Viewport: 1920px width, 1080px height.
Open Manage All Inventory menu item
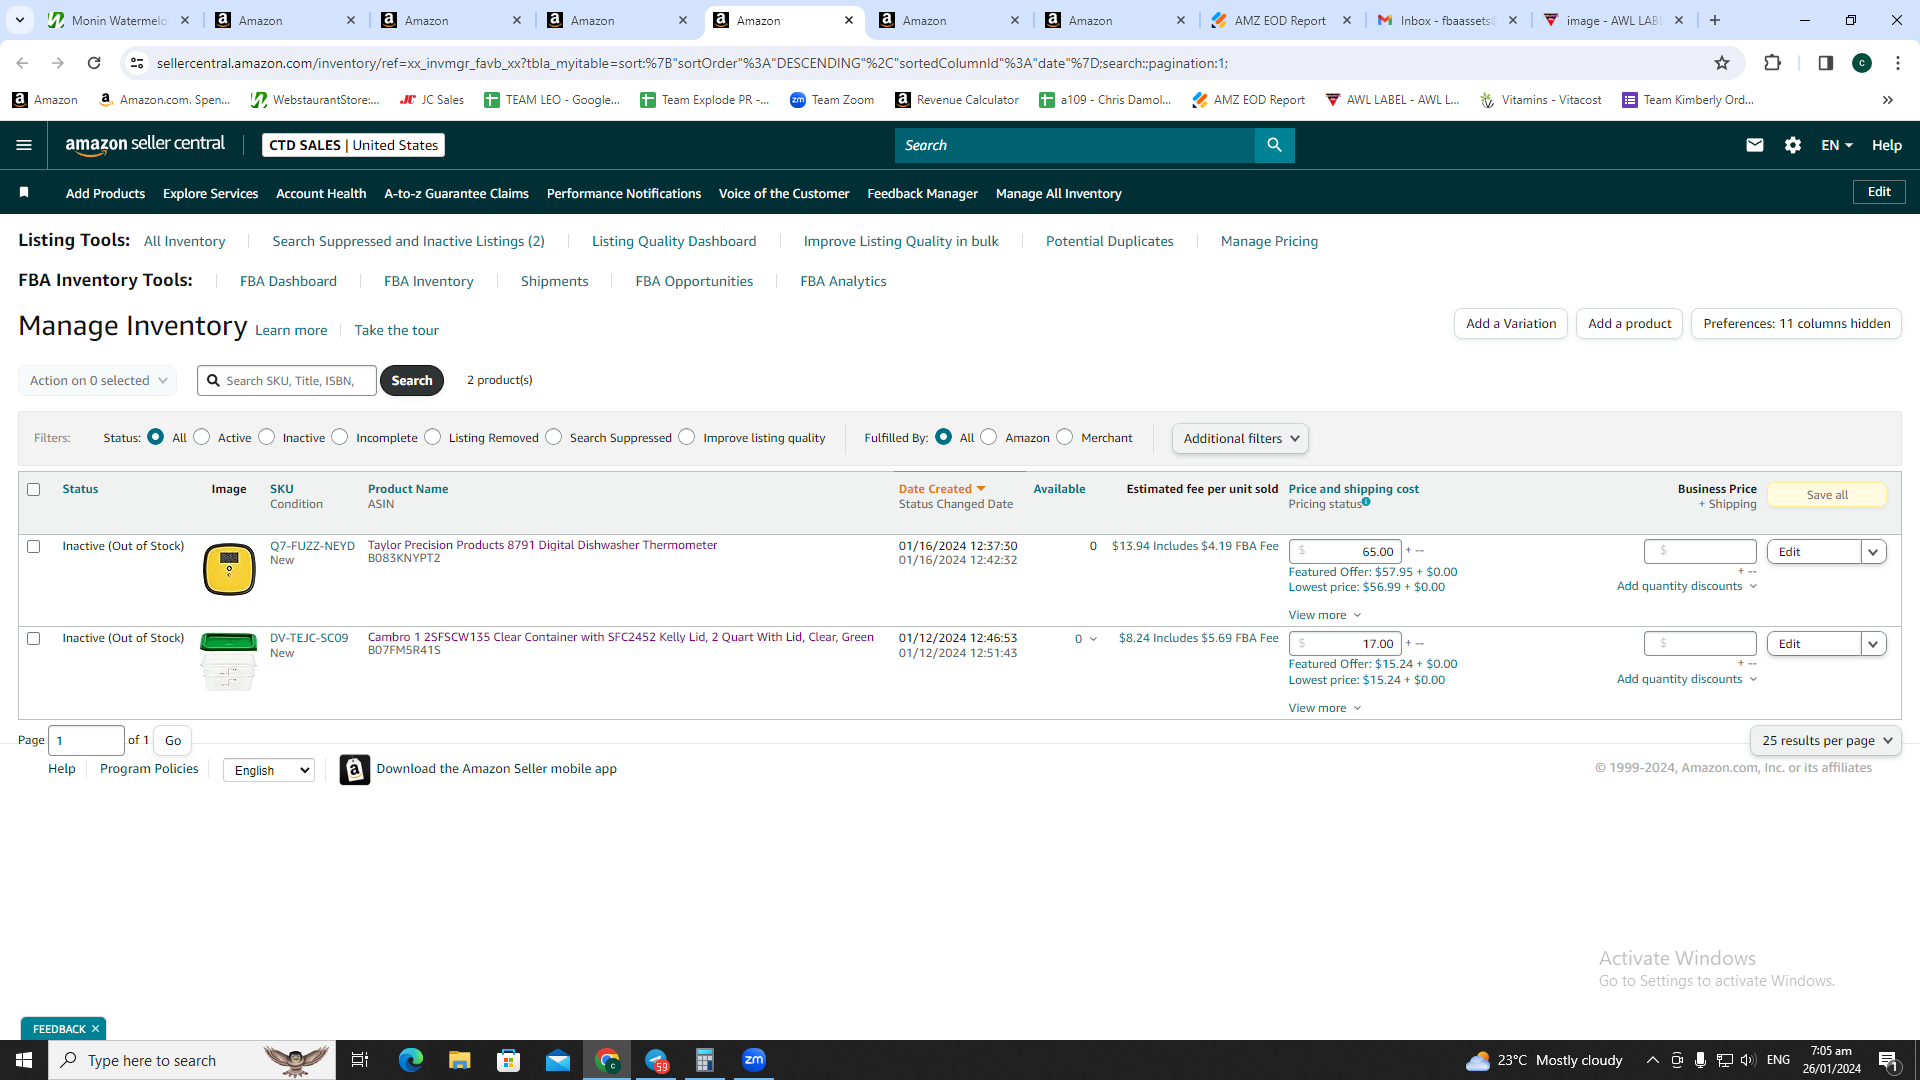coord(1058,193)
